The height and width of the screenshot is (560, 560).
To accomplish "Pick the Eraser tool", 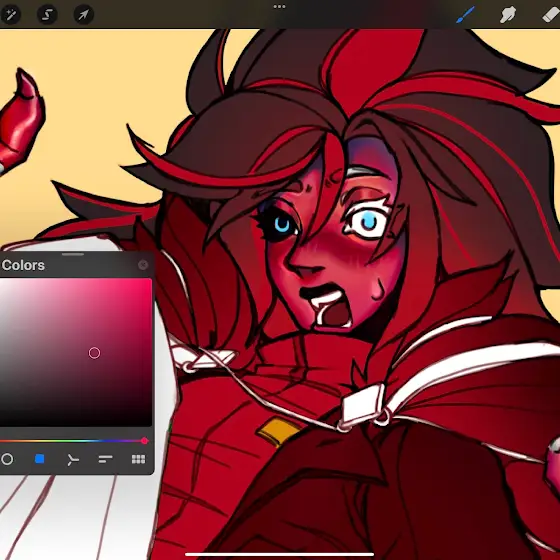I will (x=551, y=15).
